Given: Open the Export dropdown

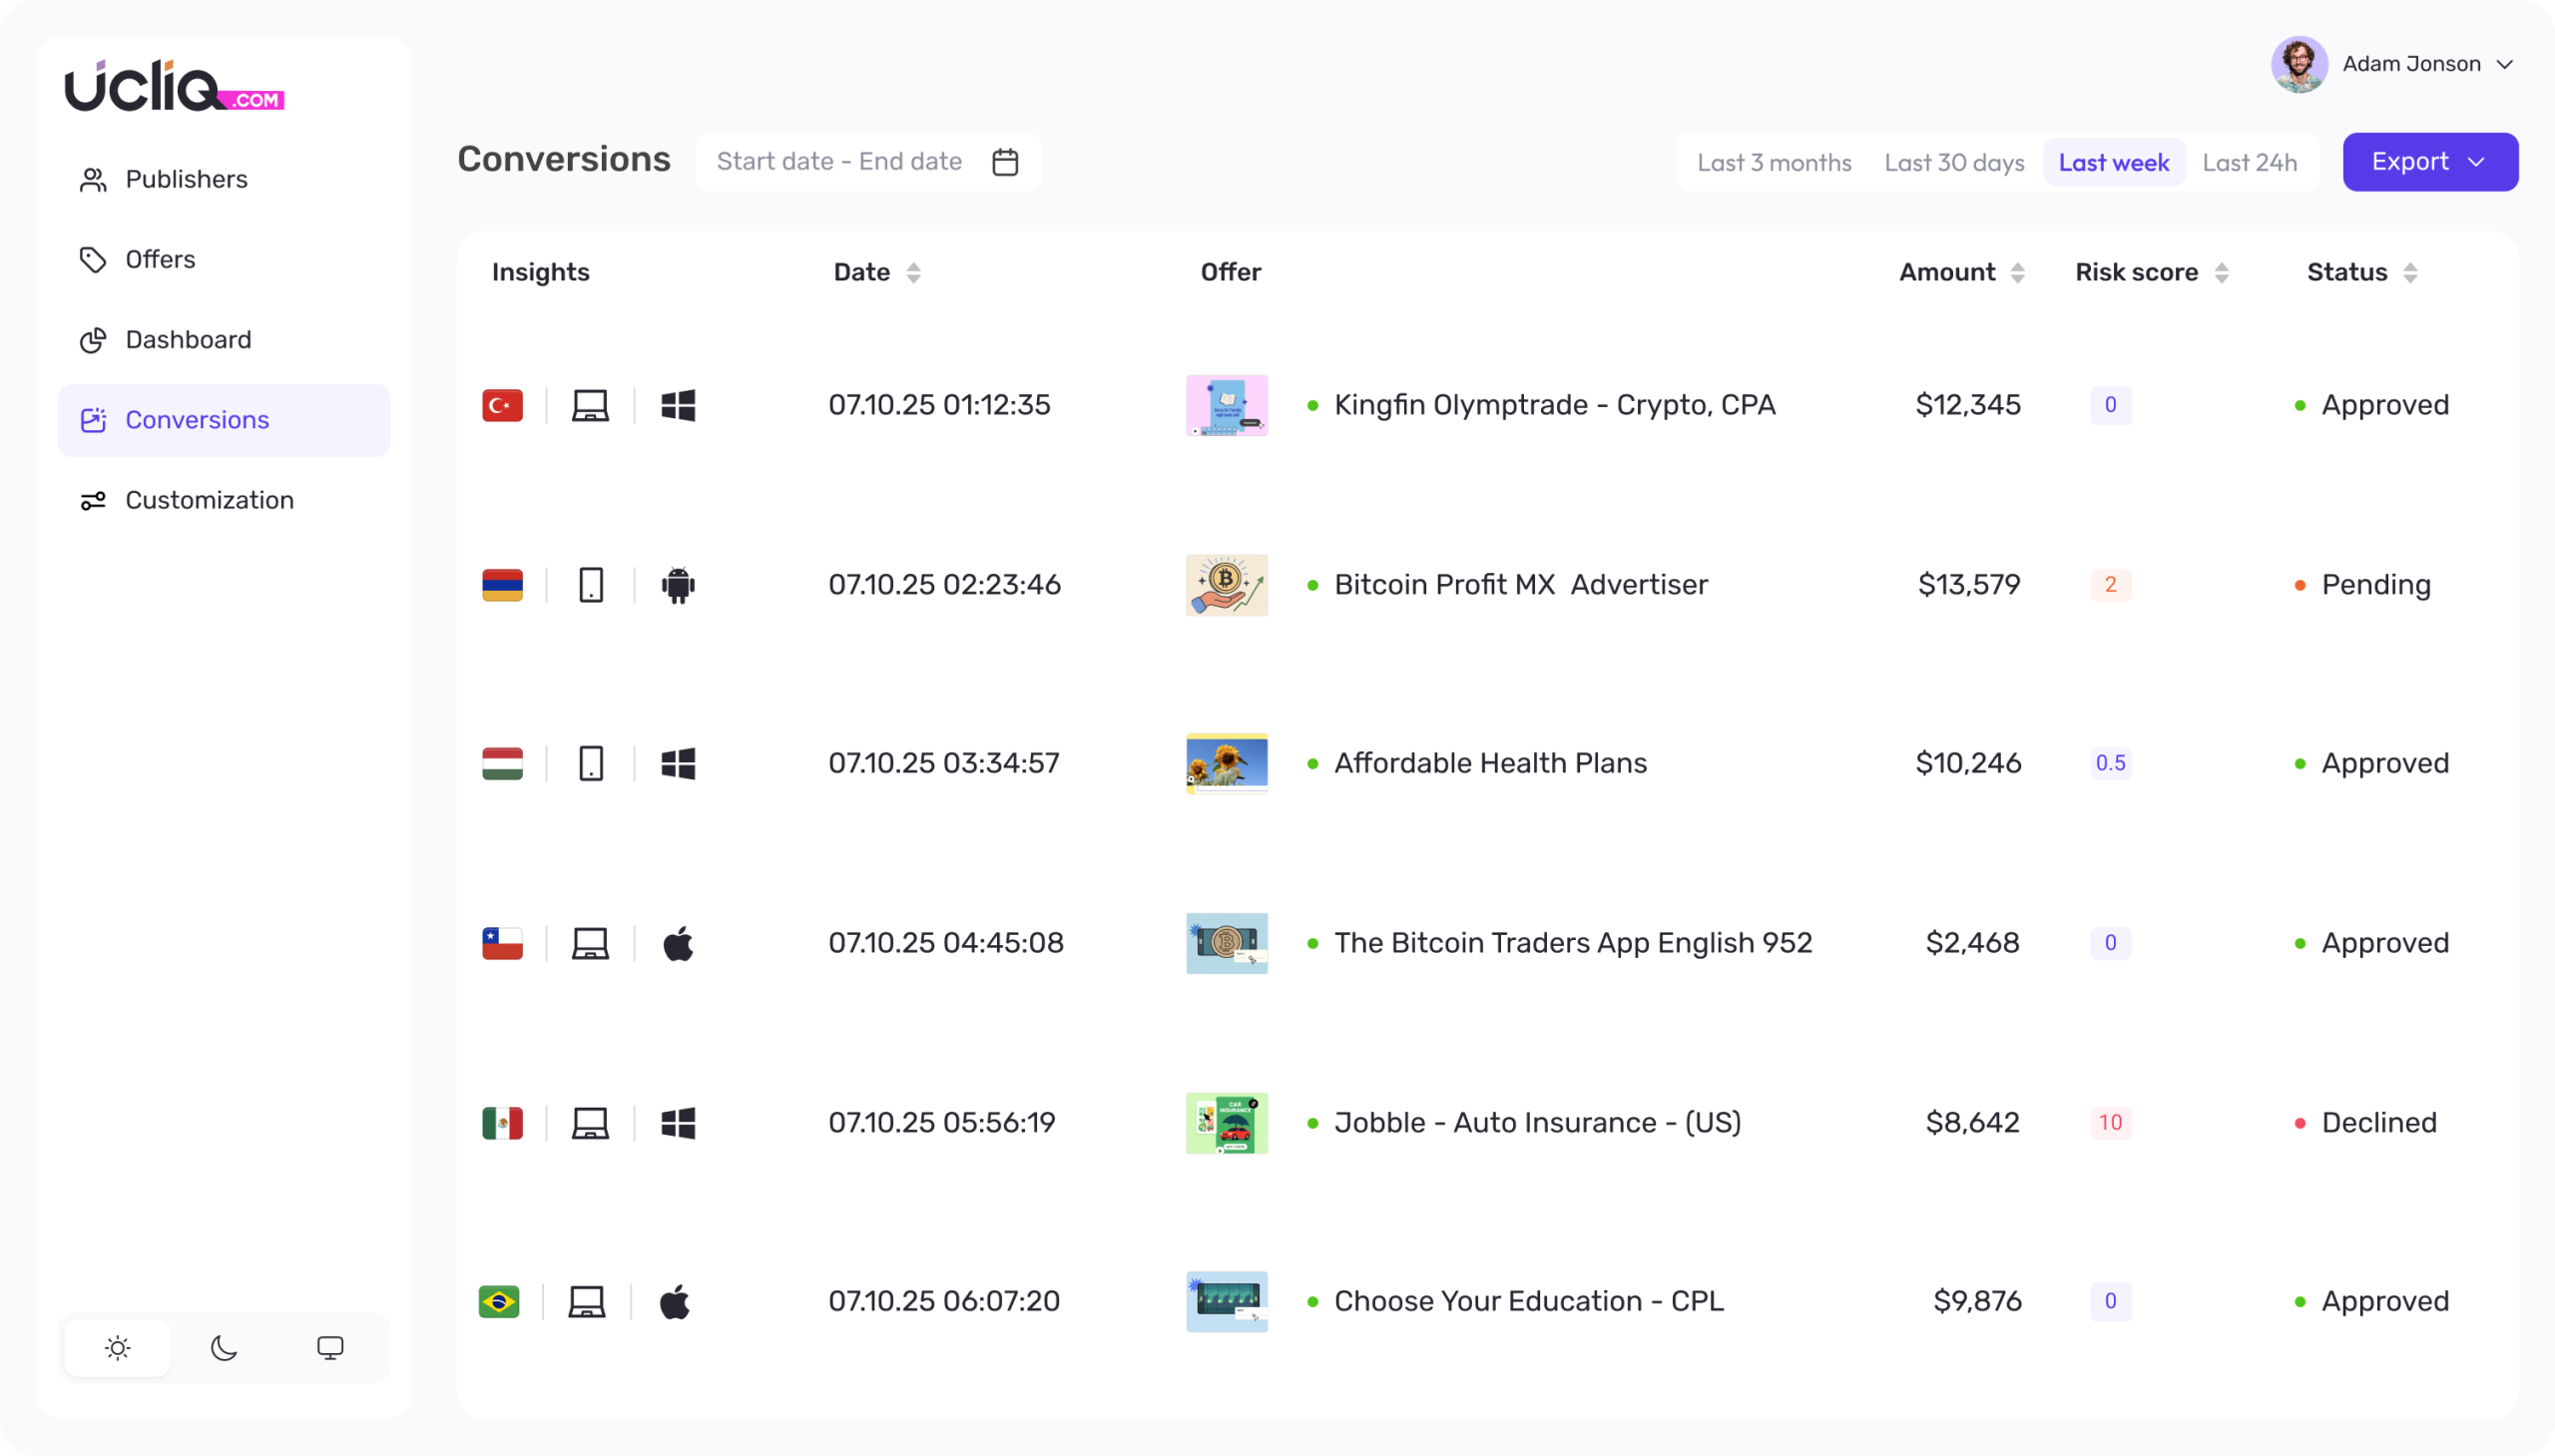Looking at the screenshot, I should point(2429,162).
